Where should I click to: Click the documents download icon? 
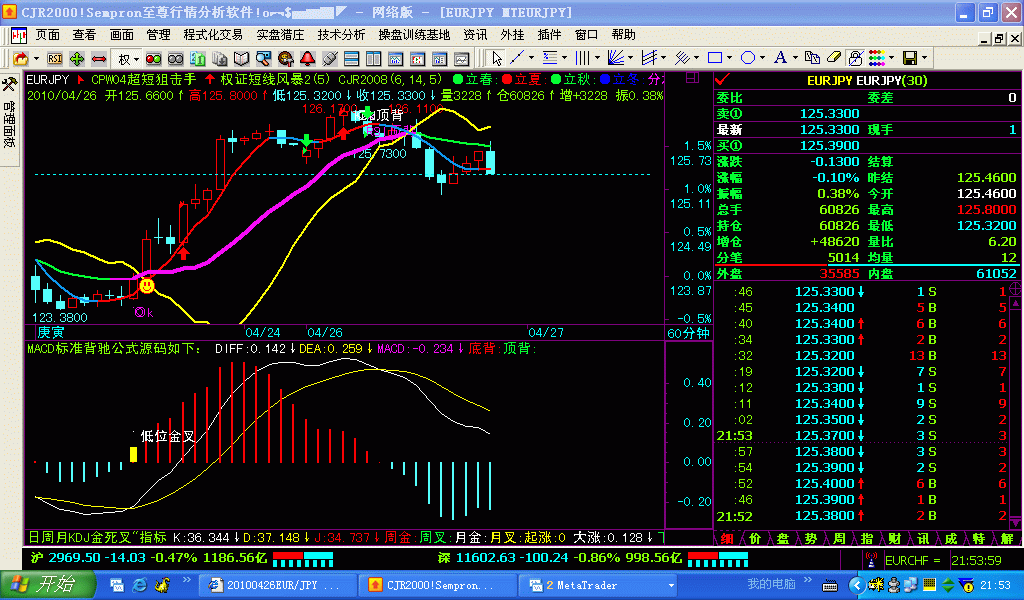219,59
